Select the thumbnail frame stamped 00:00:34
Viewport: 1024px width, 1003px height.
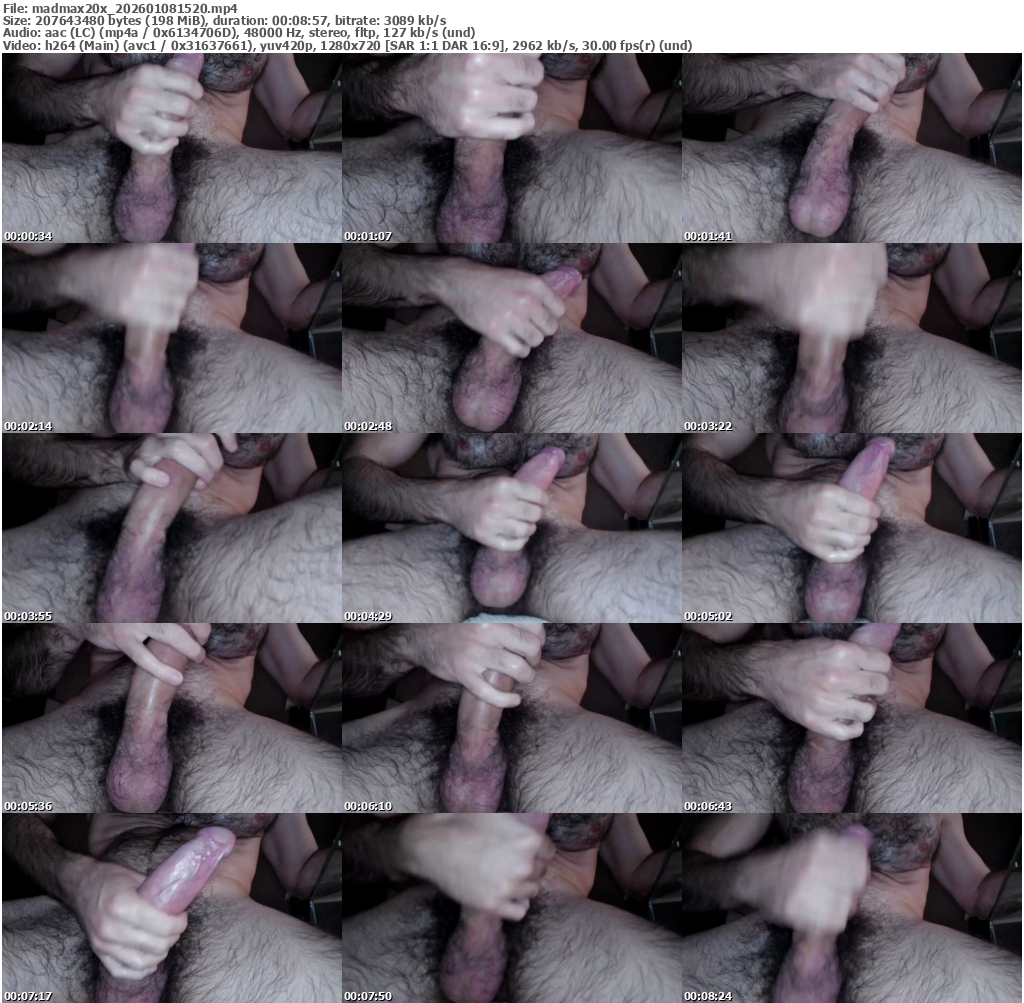pyautogui.click(x=172, y=148)
